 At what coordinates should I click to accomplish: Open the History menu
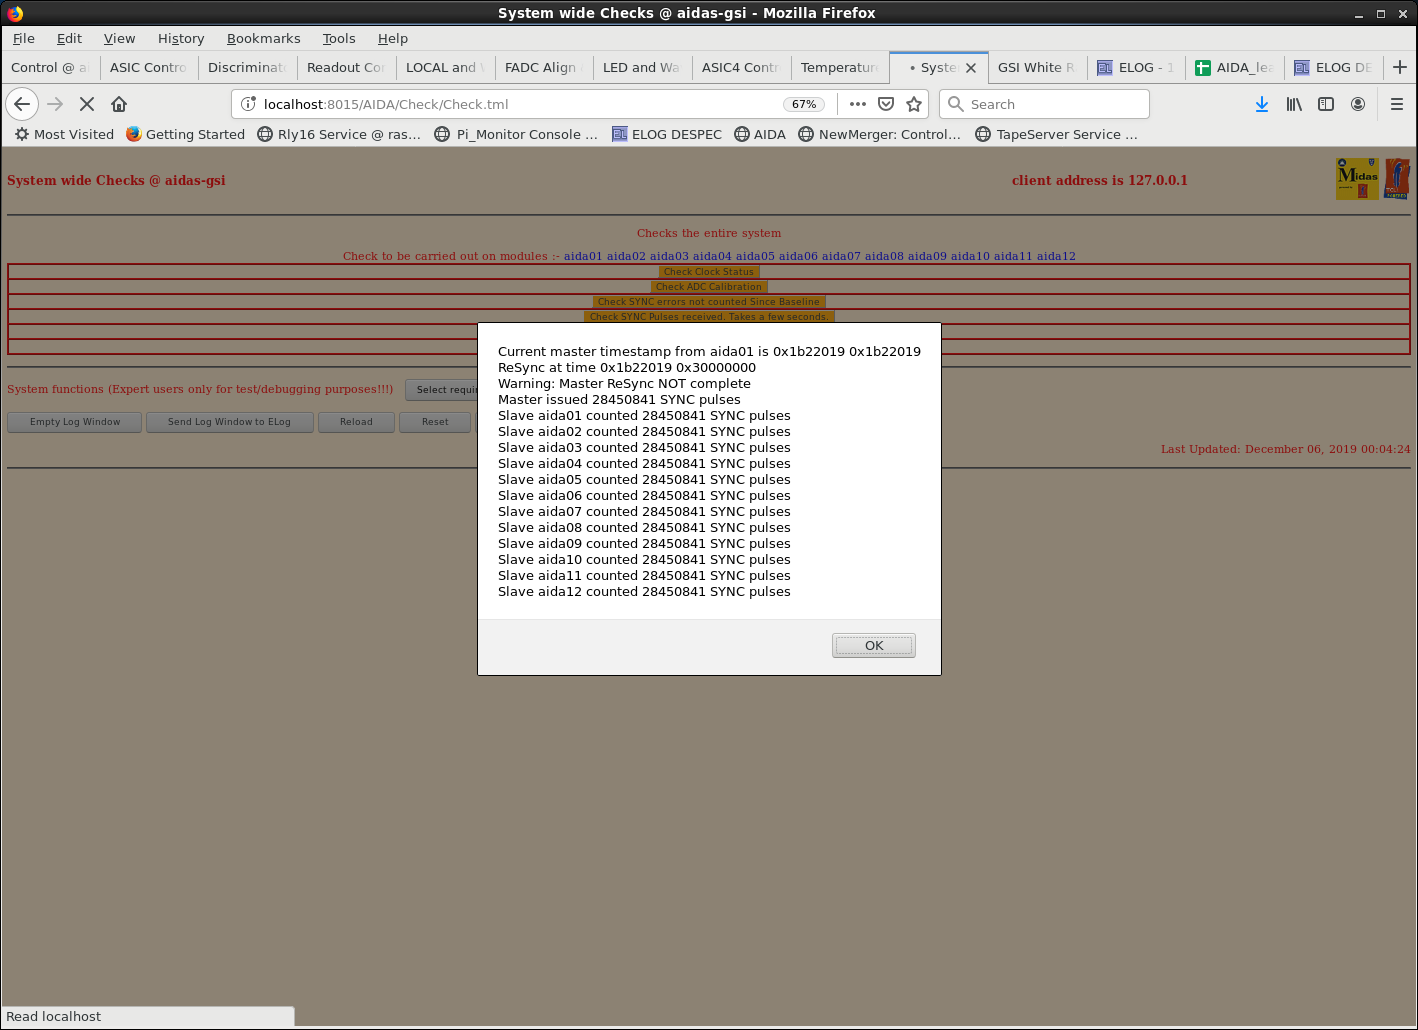(x=180, y=38)
